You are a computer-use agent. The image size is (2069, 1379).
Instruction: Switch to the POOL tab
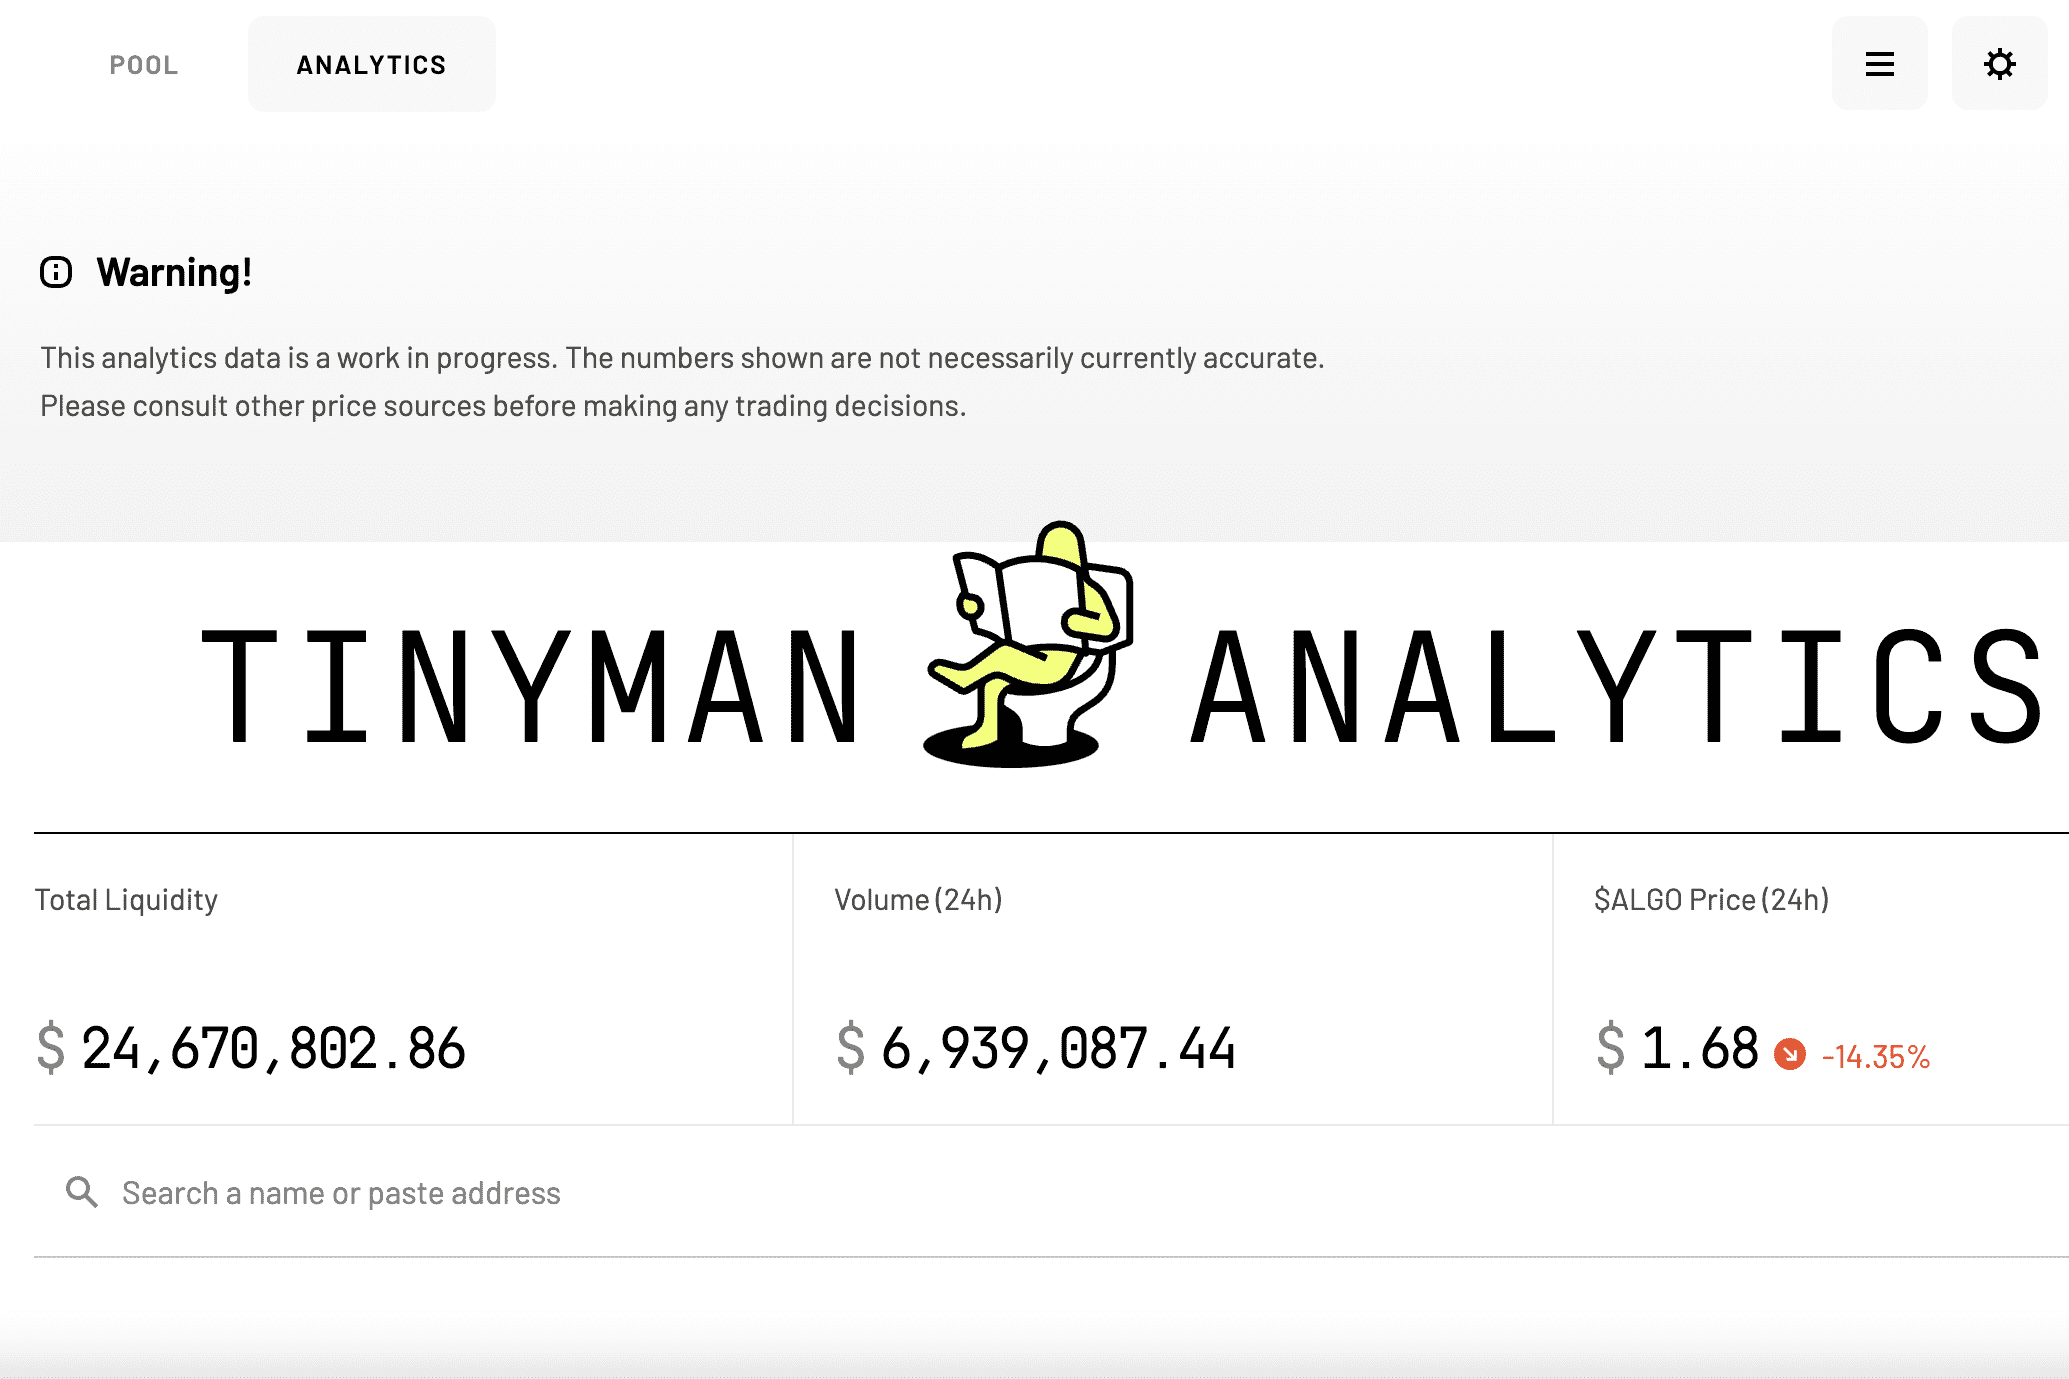(x=145, y=64)
